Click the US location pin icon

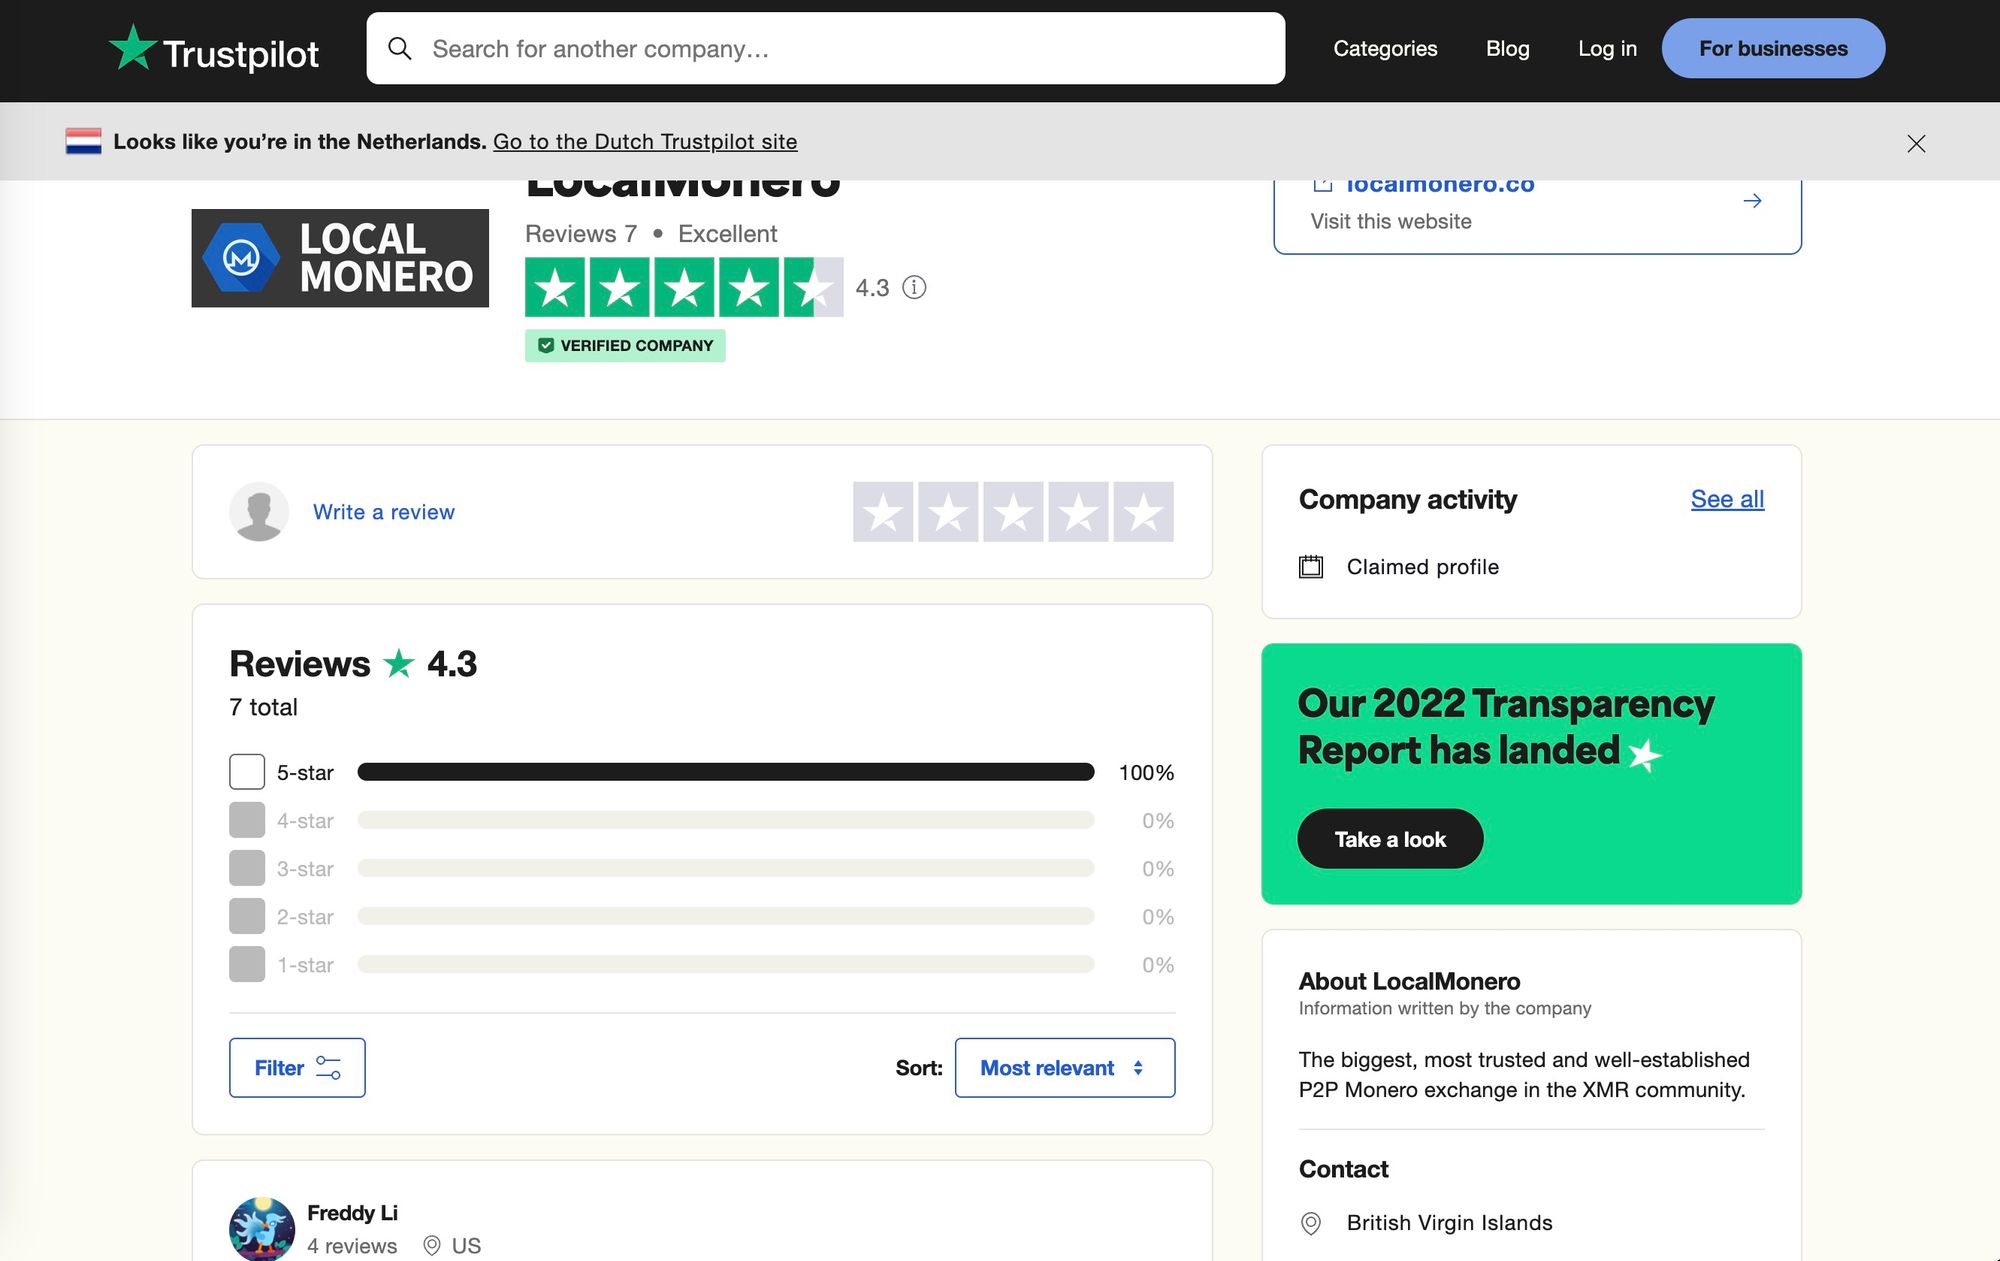point(432,1245)
